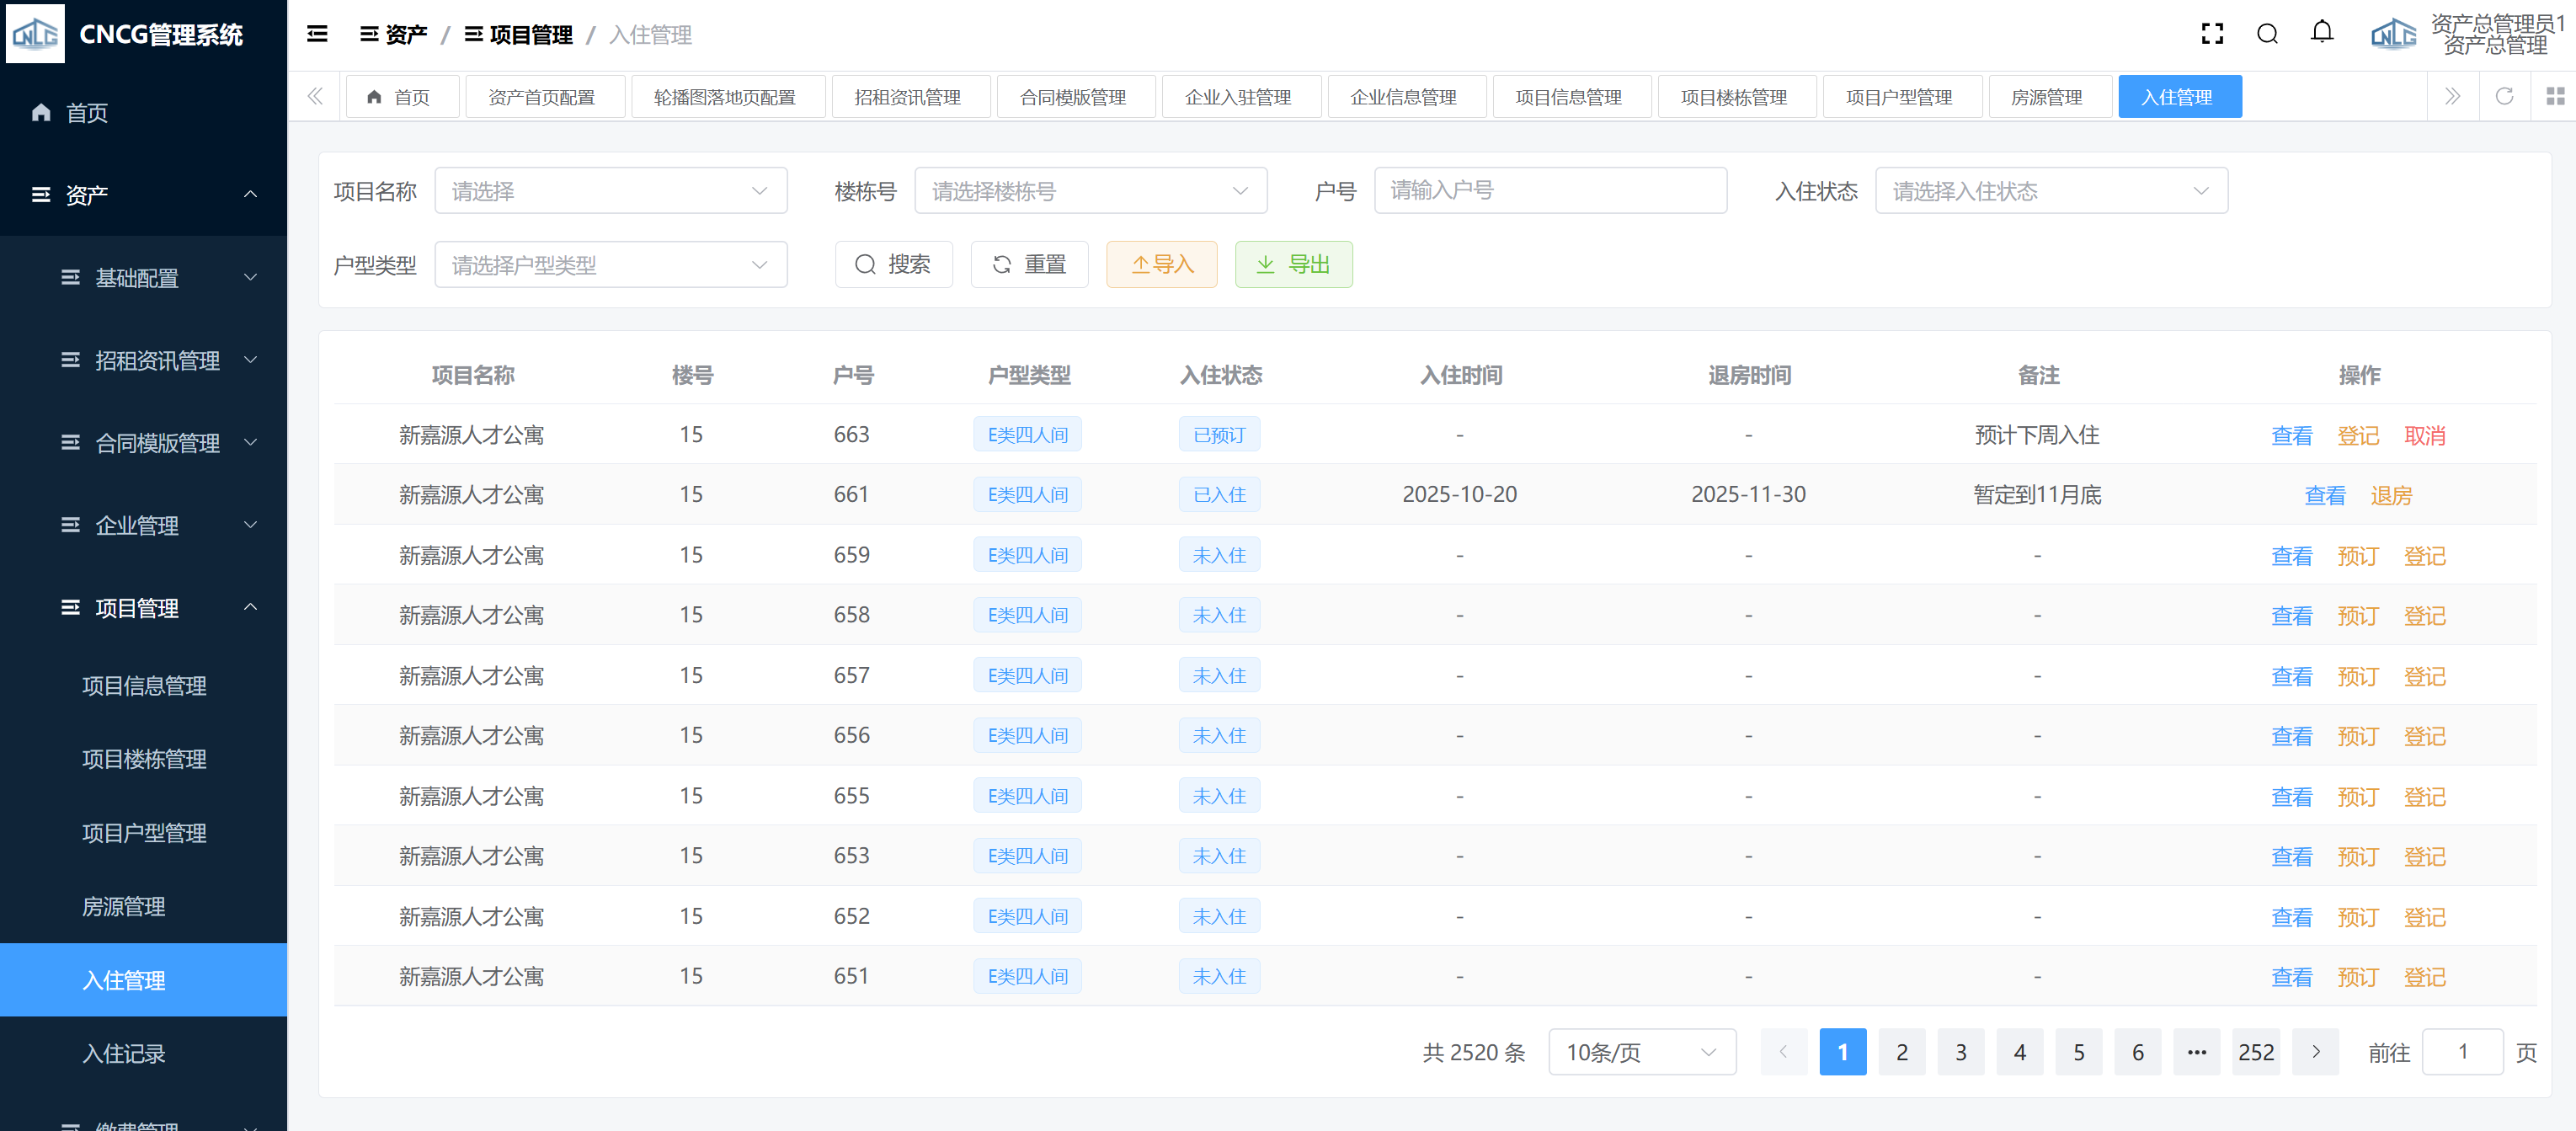Click the CNCG logo in sidebar
The width and height of the screenshot is (2576, 1131).
click(x=36, y=33)
